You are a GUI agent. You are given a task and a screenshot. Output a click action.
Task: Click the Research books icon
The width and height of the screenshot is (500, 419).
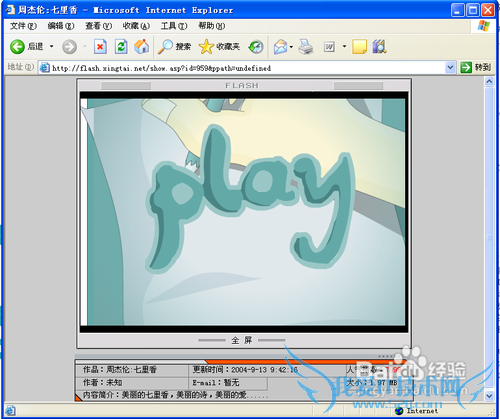point(379,47)
